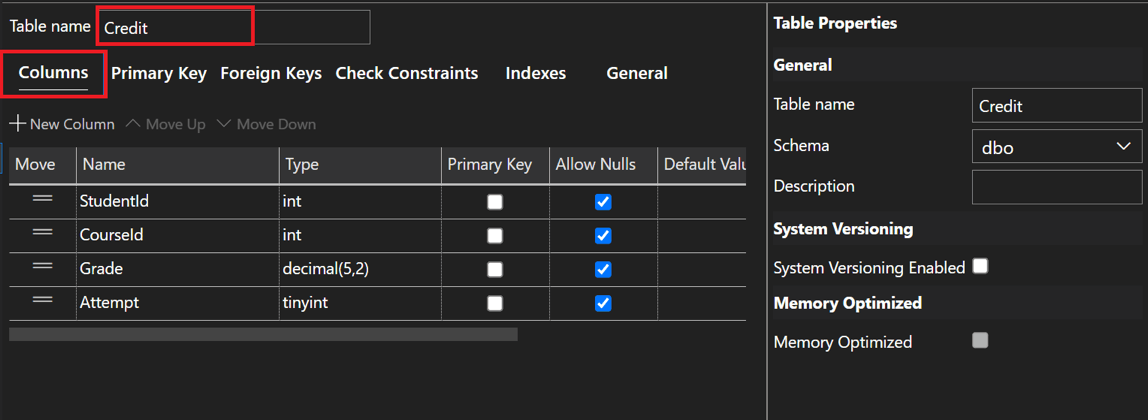Viewport: 1148px width, 420px height.
Task: Click the New Column plus icon
Action: click(x=17, y=124)
